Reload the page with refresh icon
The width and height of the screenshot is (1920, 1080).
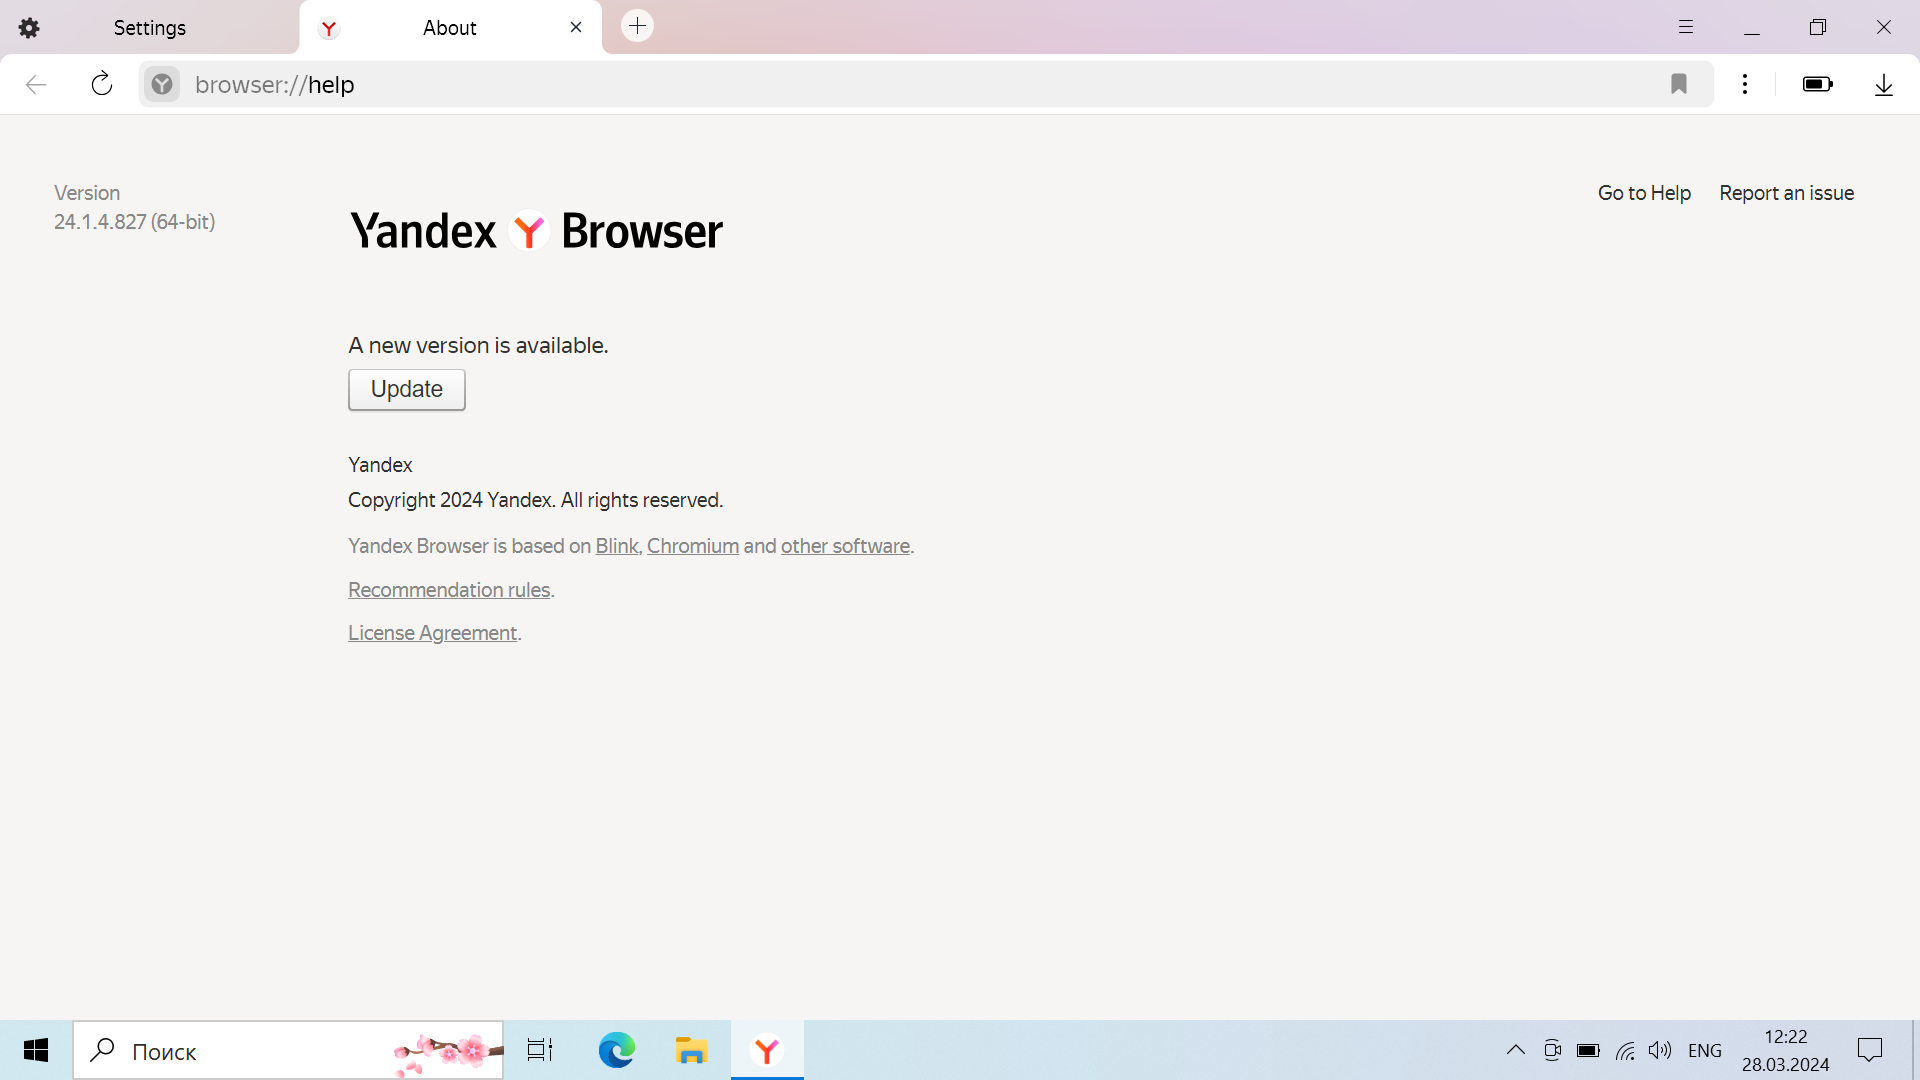pos(102,84)
